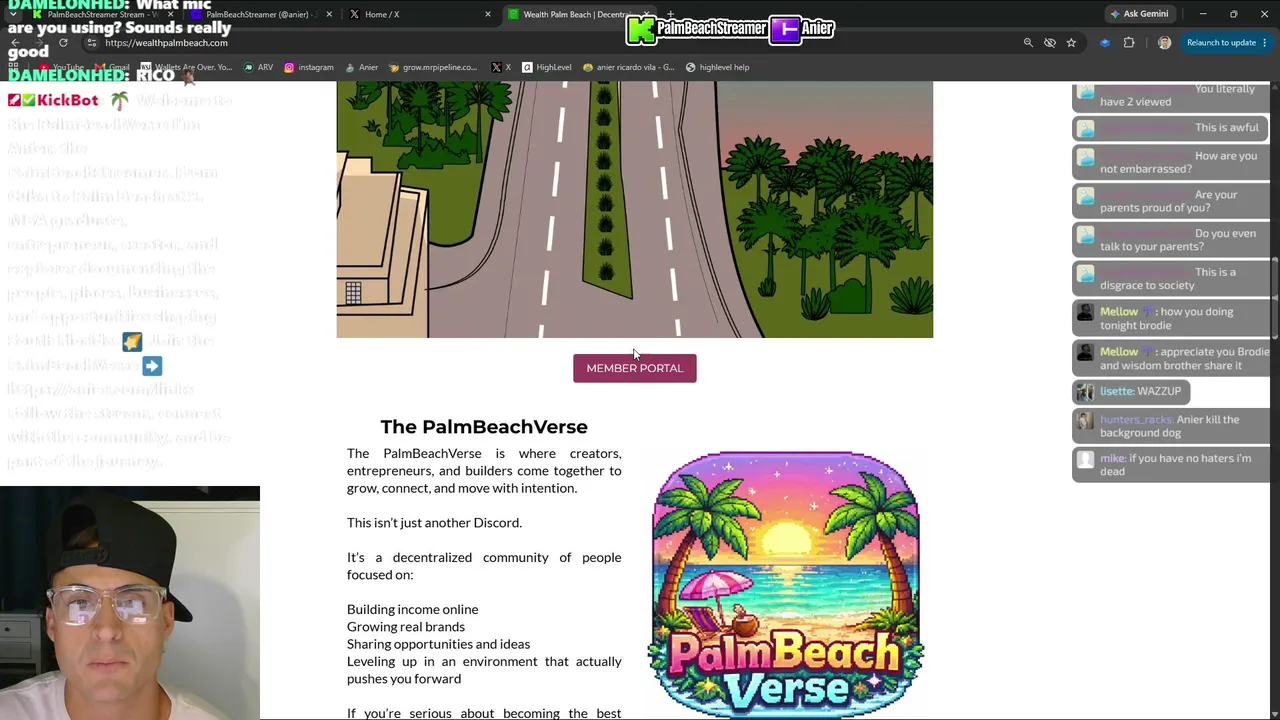The image size is (1280, 720).
Task: Open the Anier bookmark
Action: tap(362, 67)
